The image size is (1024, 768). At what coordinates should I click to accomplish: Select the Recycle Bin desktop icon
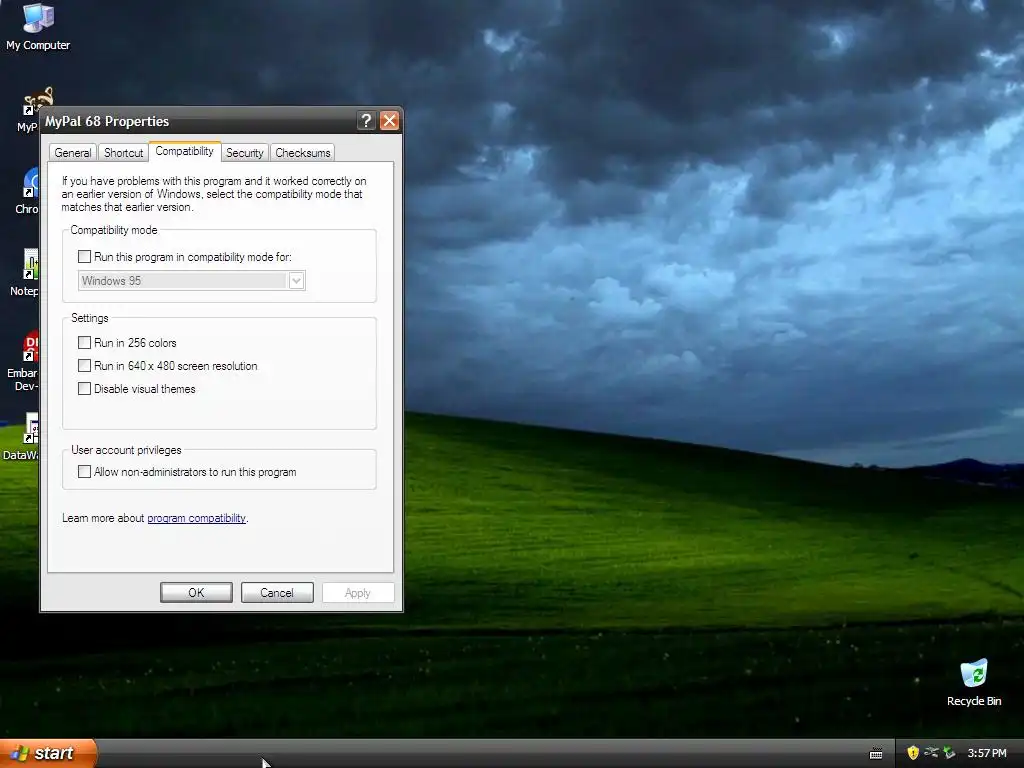974,682
